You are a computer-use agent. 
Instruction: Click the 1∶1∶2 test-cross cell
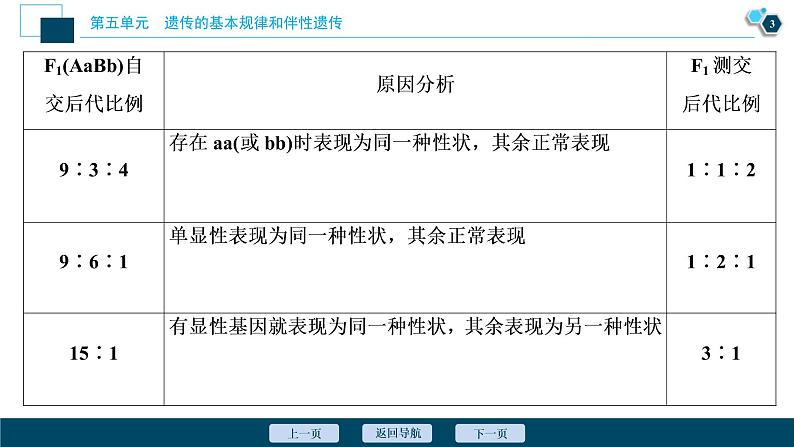(x=721, y=176)
